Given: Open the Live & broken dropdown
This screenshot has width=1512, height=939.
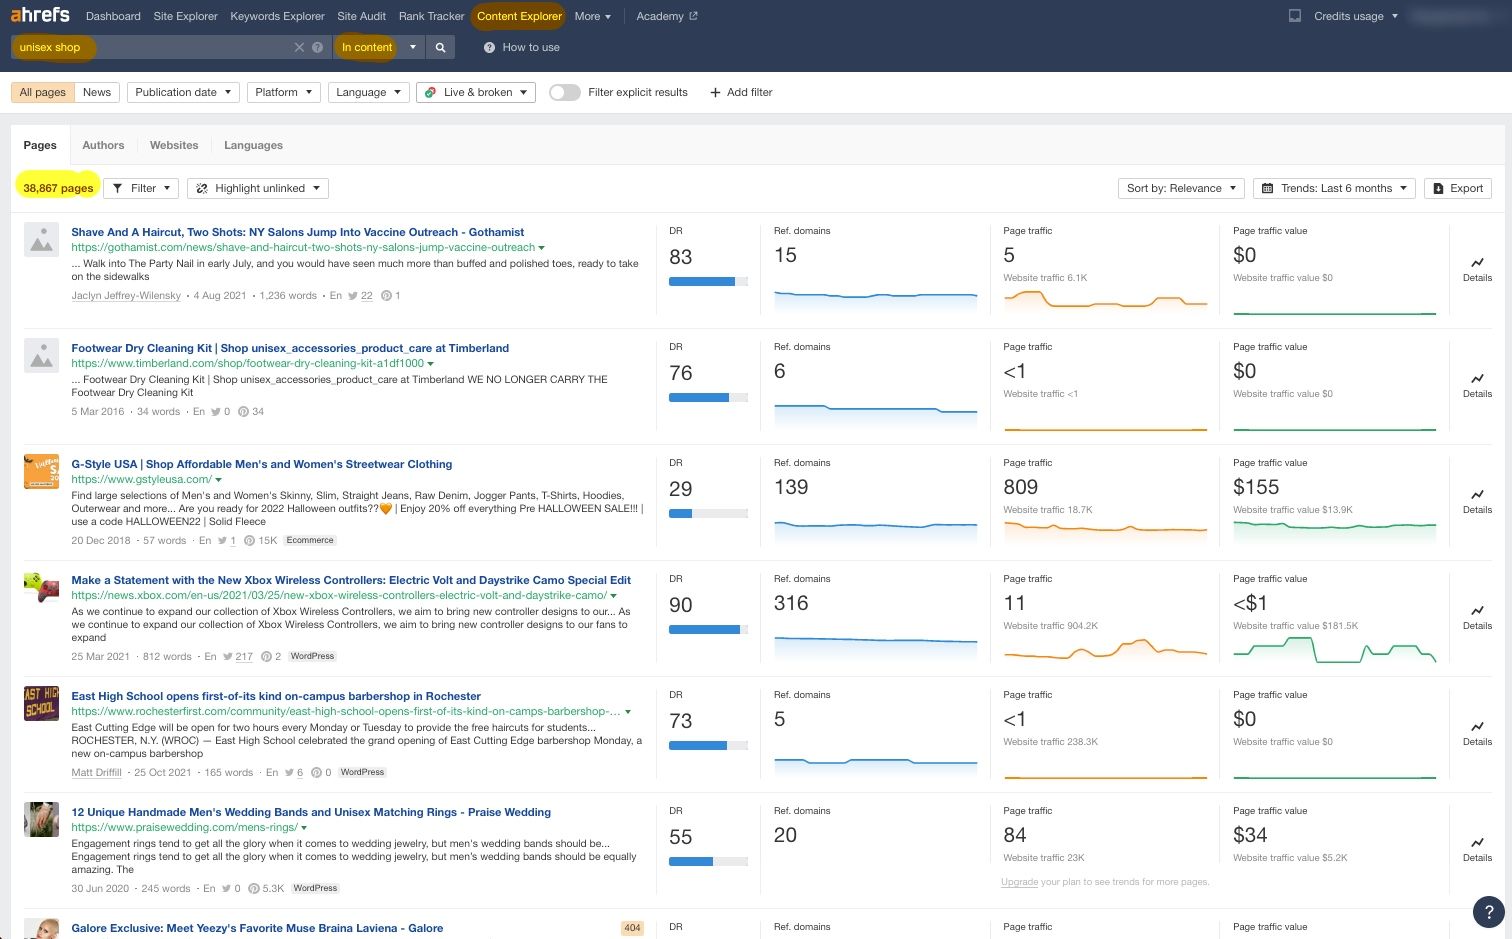Looking at the screenshot, I should point(476,92).
